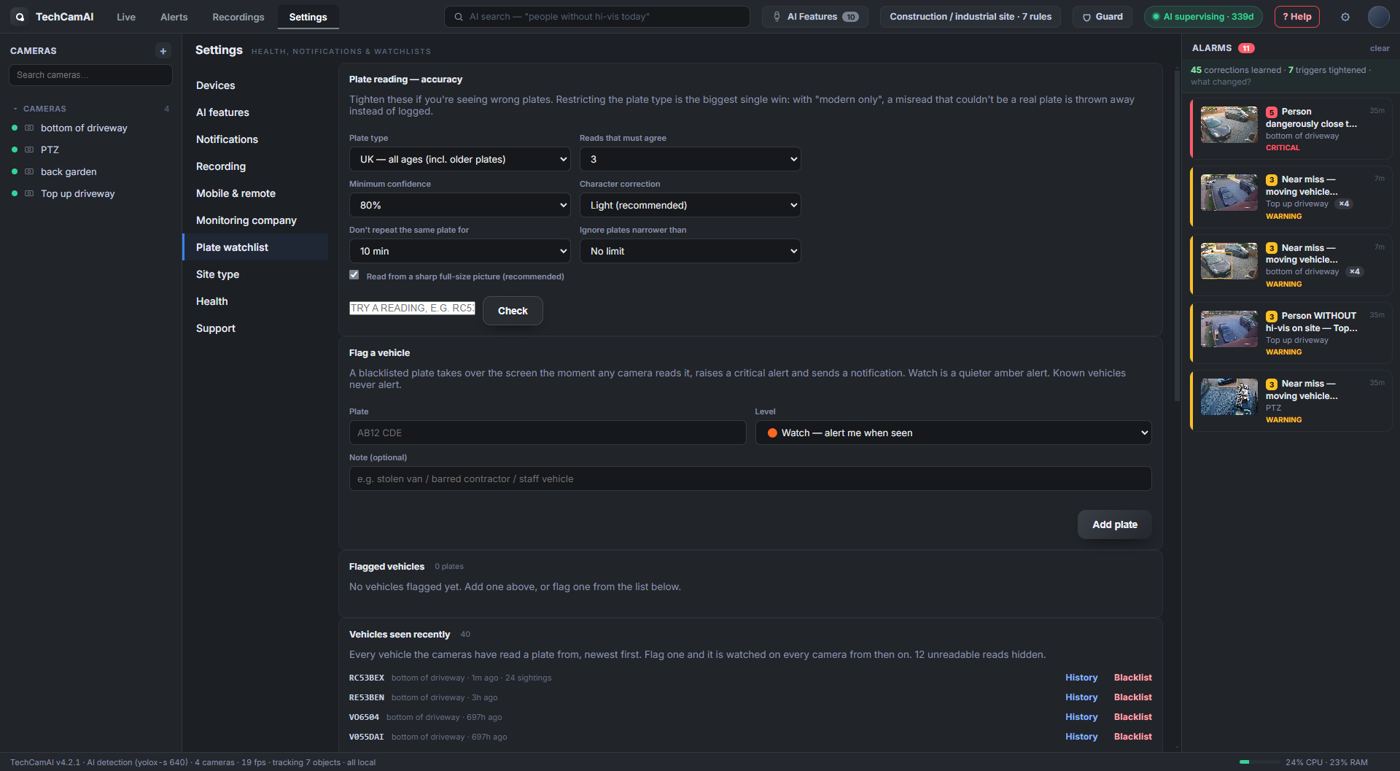The image size is (1400, 771).
Task: Click the 'what changed?' link
Action: (x=1221, y=82)
